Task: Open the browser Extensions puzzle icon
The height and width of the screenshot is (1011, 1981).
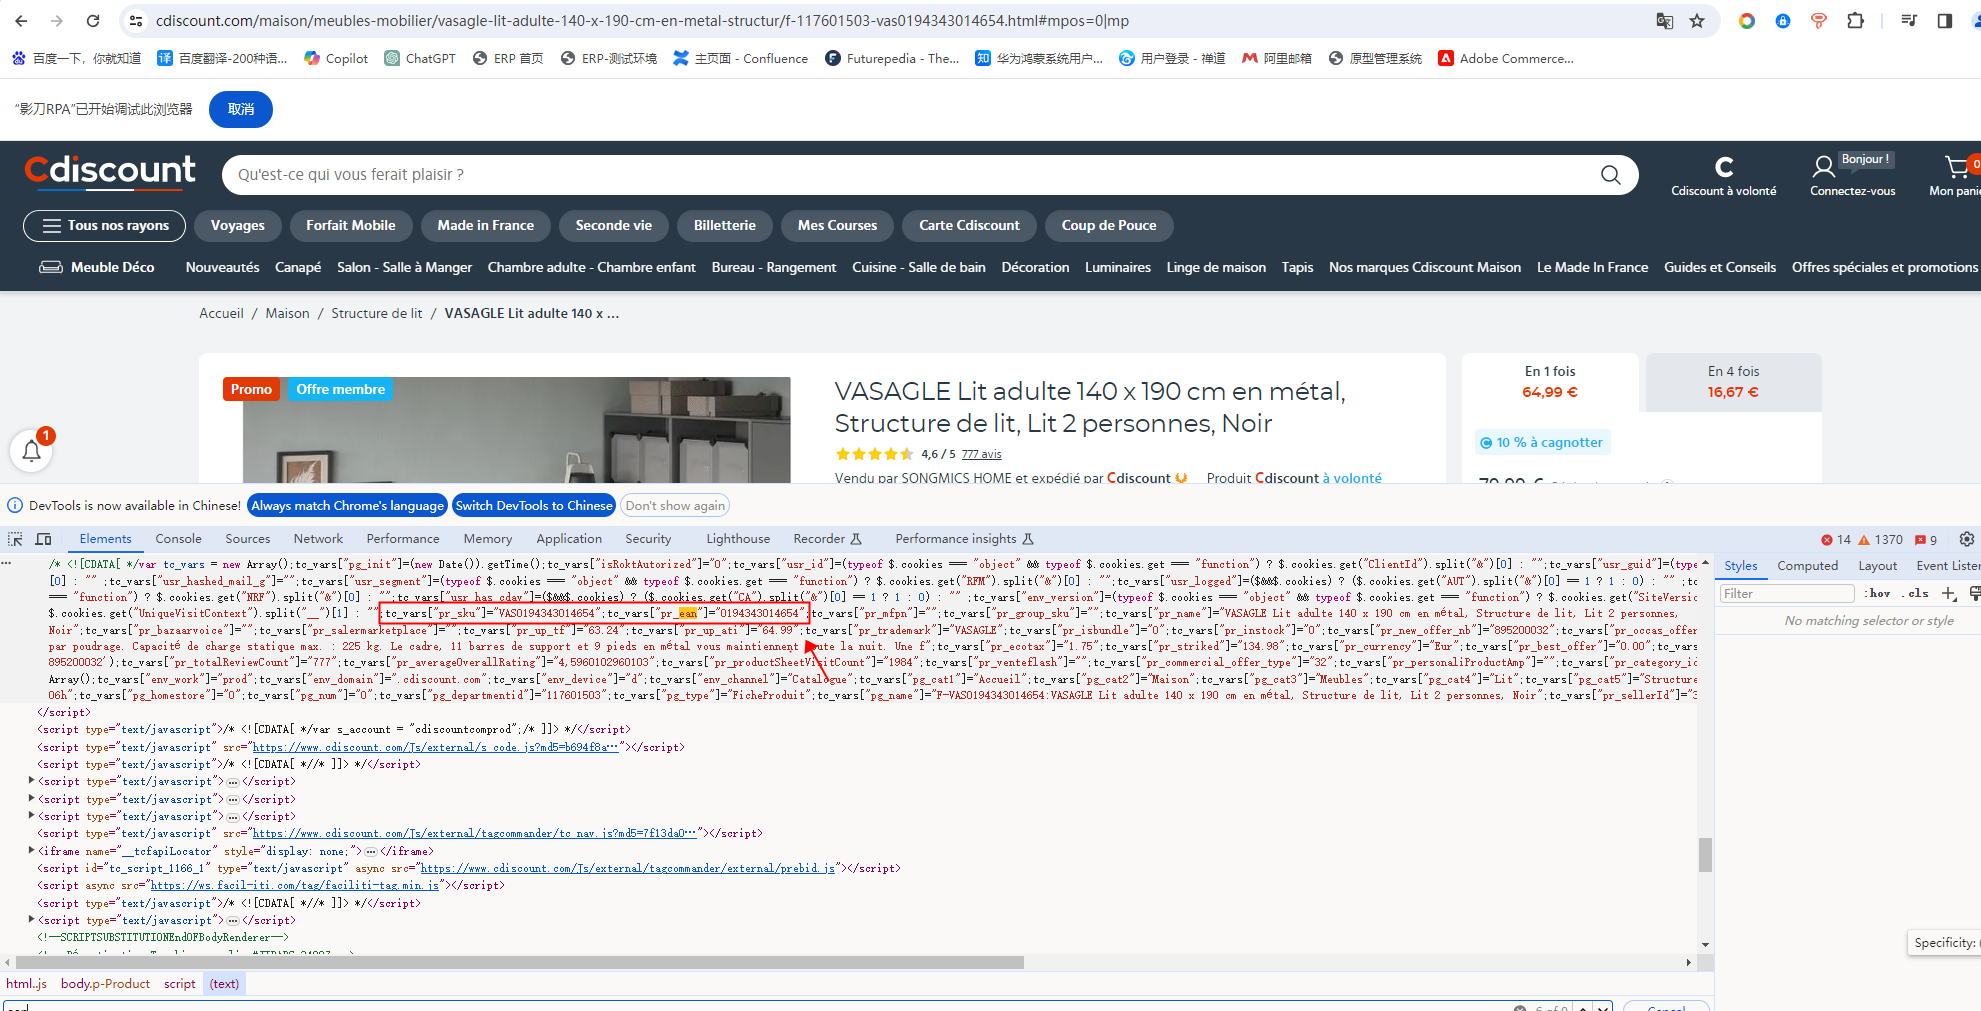Action: tap(1855, 21)
